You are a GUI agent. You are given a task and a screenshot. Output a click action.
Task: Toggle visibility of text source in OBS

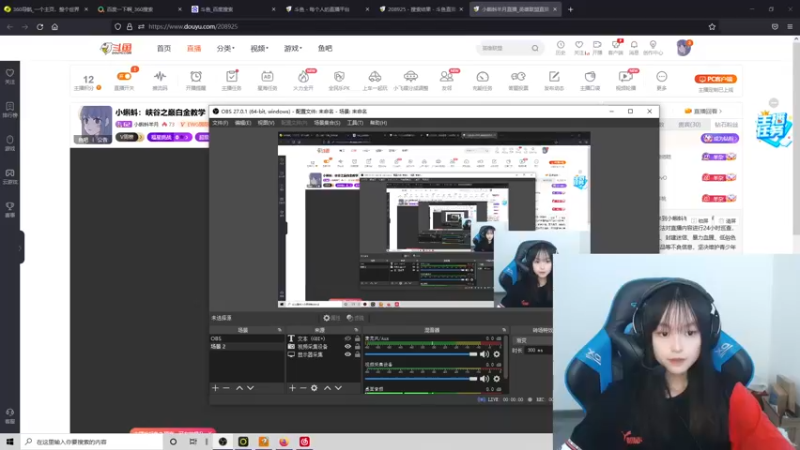click(348, 339)
